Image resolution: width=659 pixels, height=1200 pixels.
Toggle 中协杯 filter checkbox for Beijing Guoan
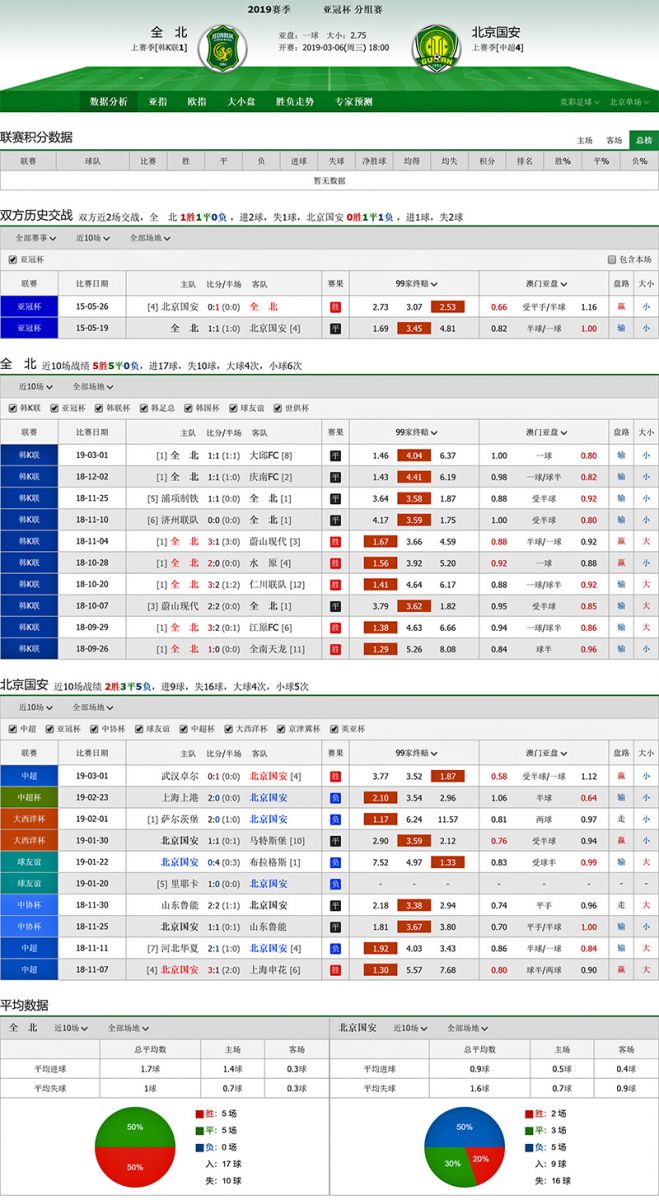point(93,729)
